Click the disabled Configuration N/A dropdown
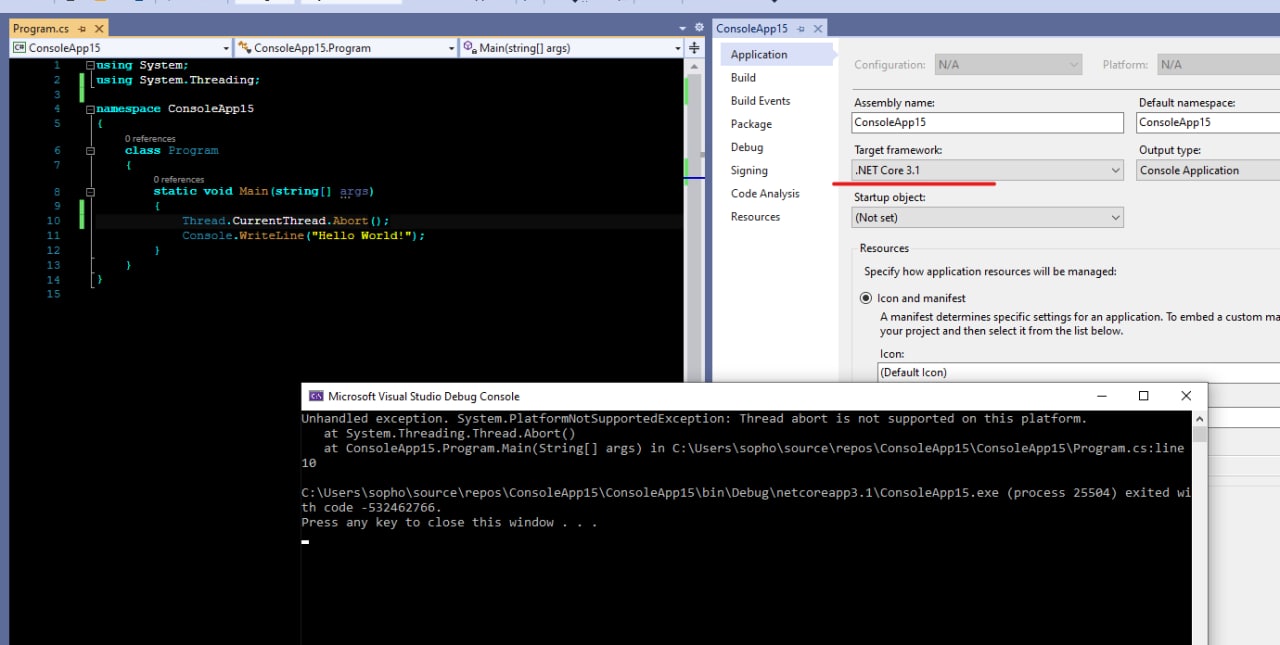This screenshot has height=645, width=1280. point(1008,65)
